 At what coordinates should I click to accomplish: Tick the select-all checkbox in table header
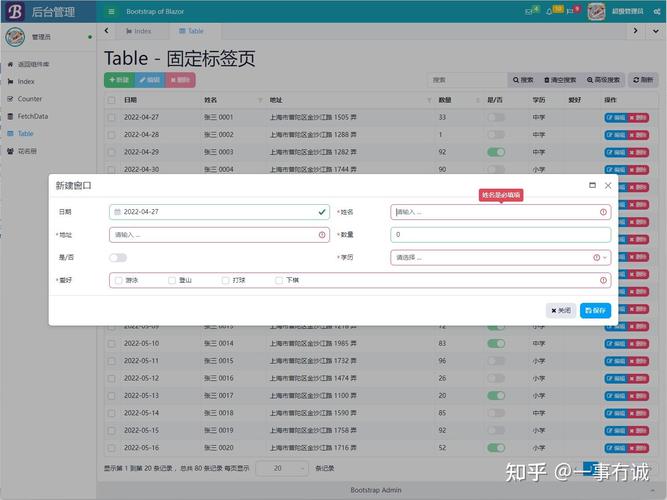pyautogui.click(x=111, y=100)
